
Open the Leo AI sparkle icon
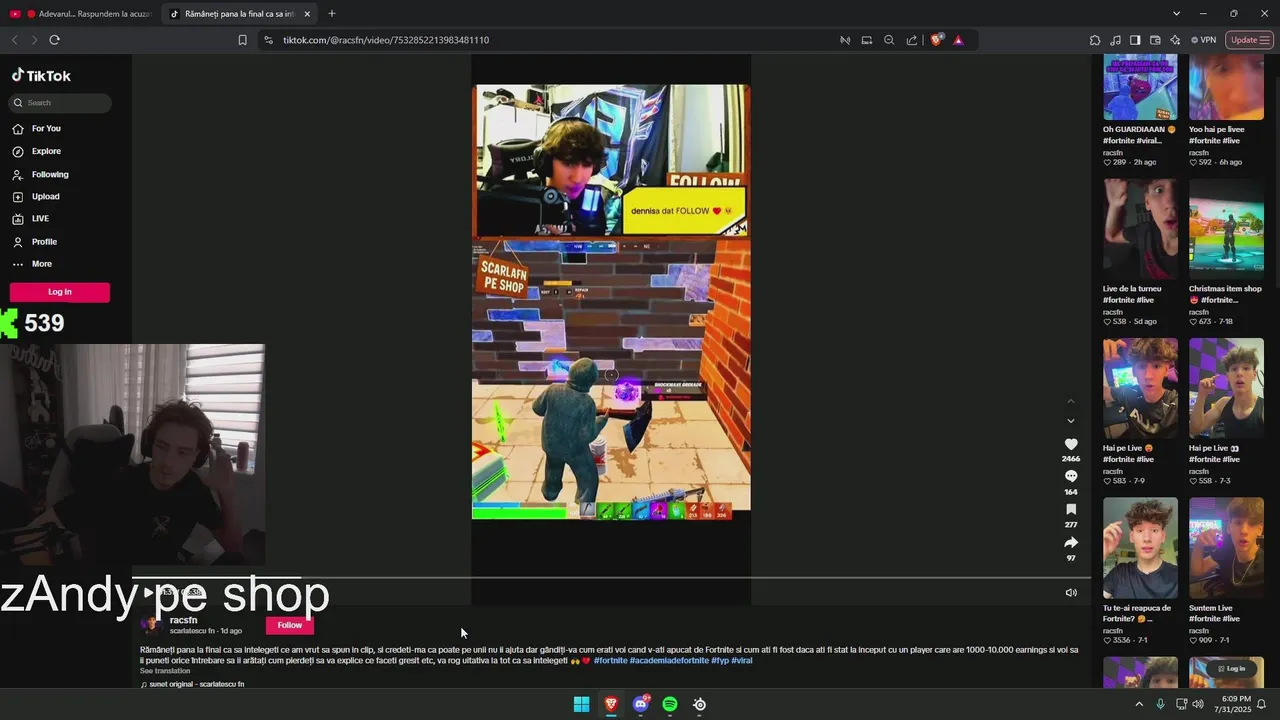[1175, 40]
